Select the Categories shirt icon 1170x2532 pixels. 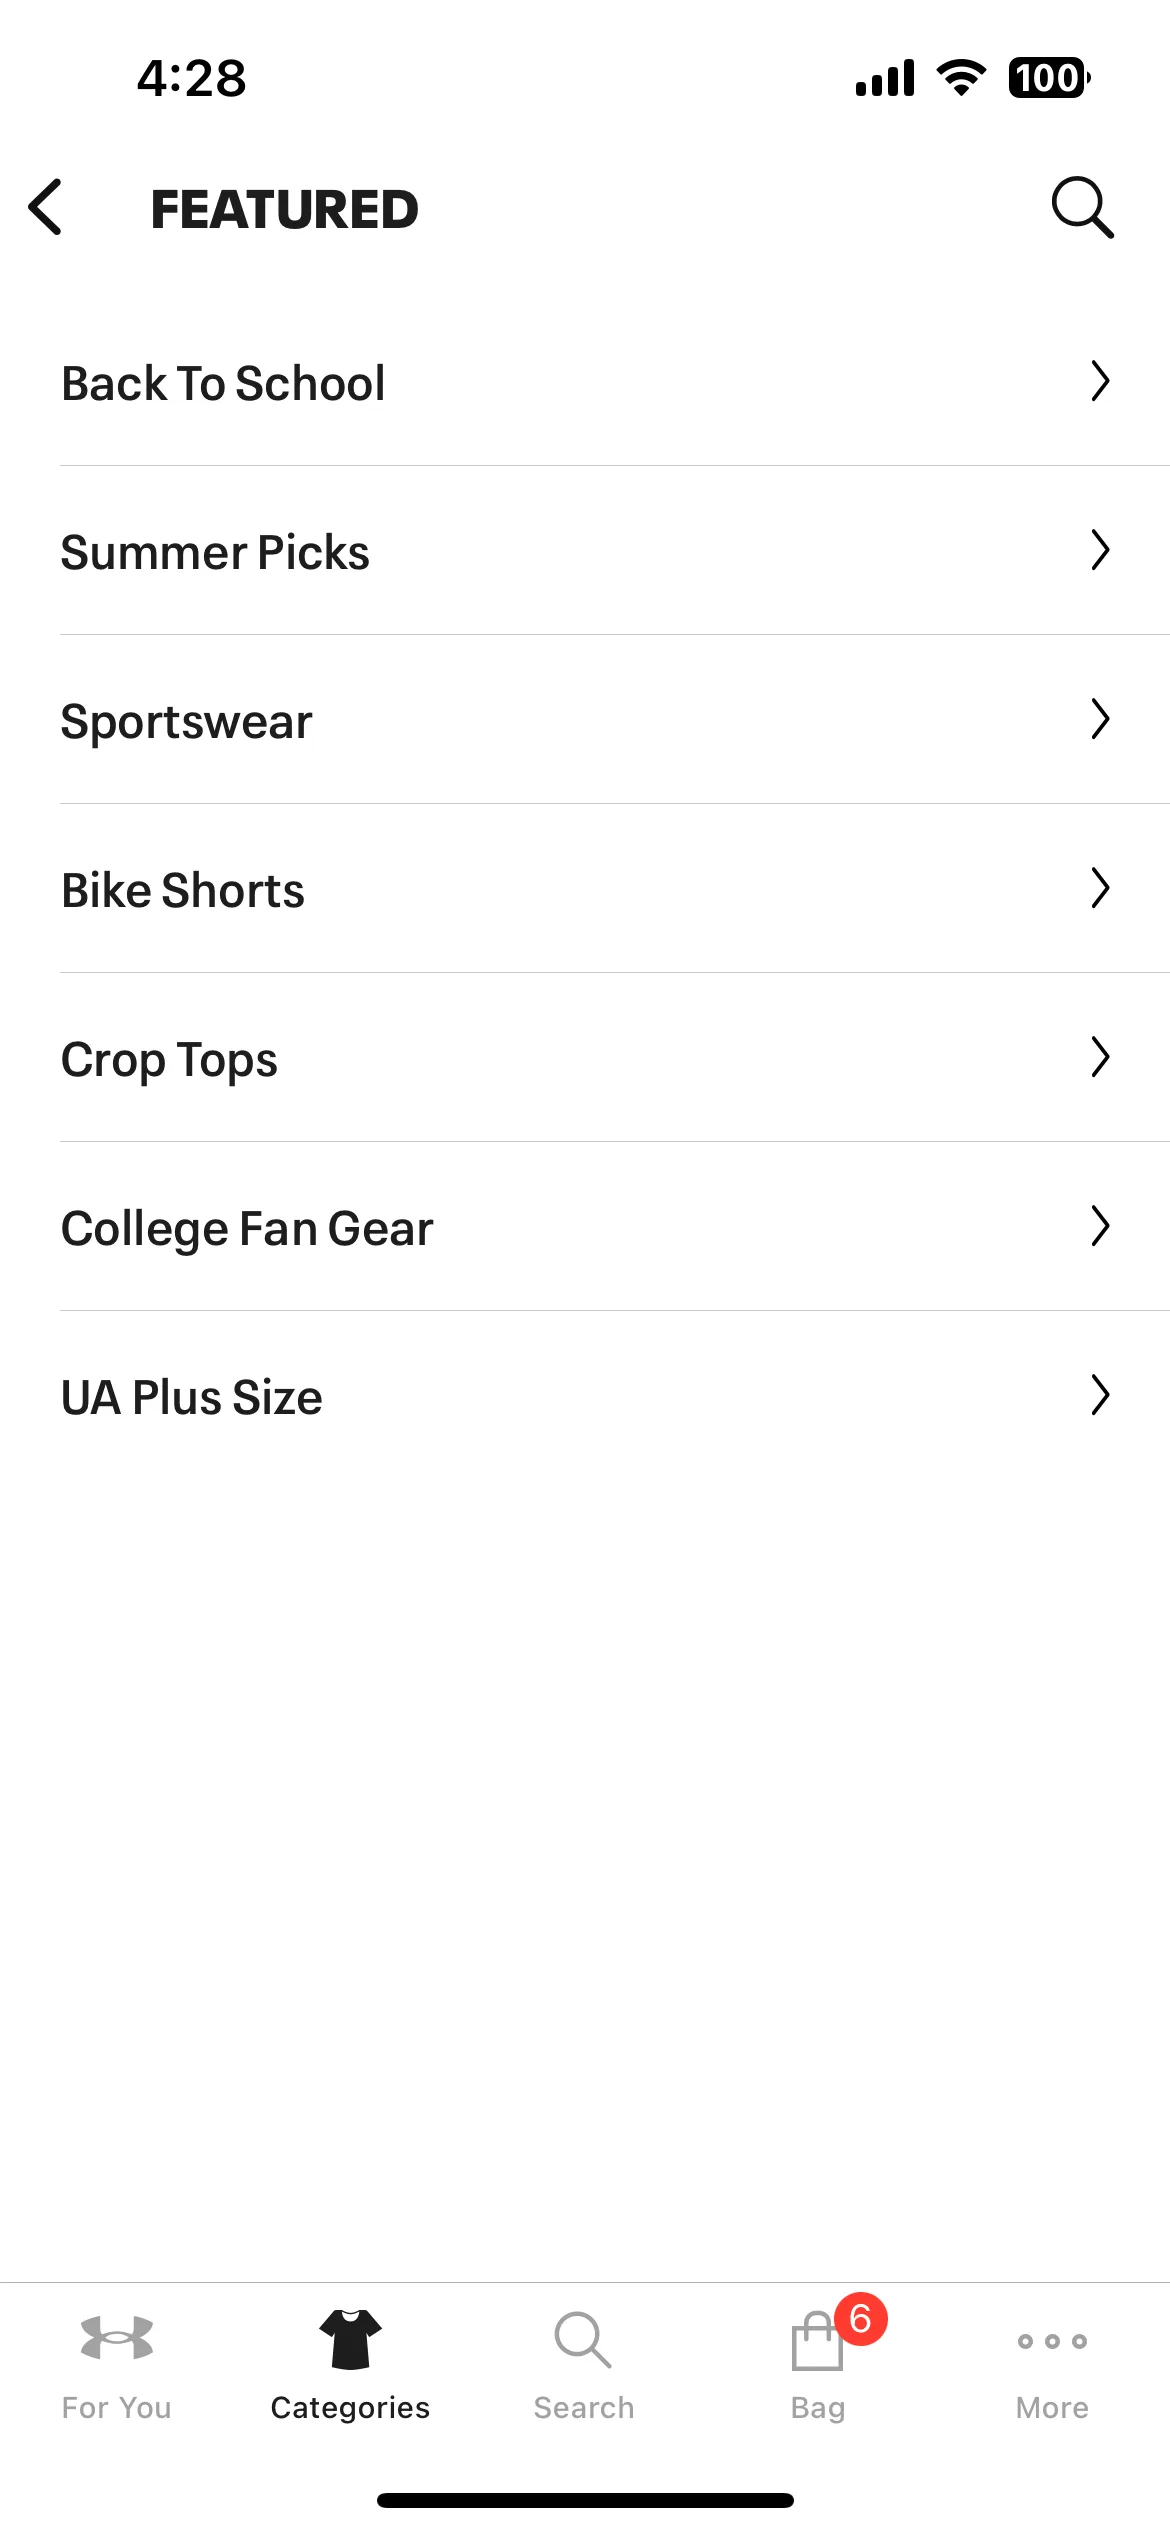351,2339
